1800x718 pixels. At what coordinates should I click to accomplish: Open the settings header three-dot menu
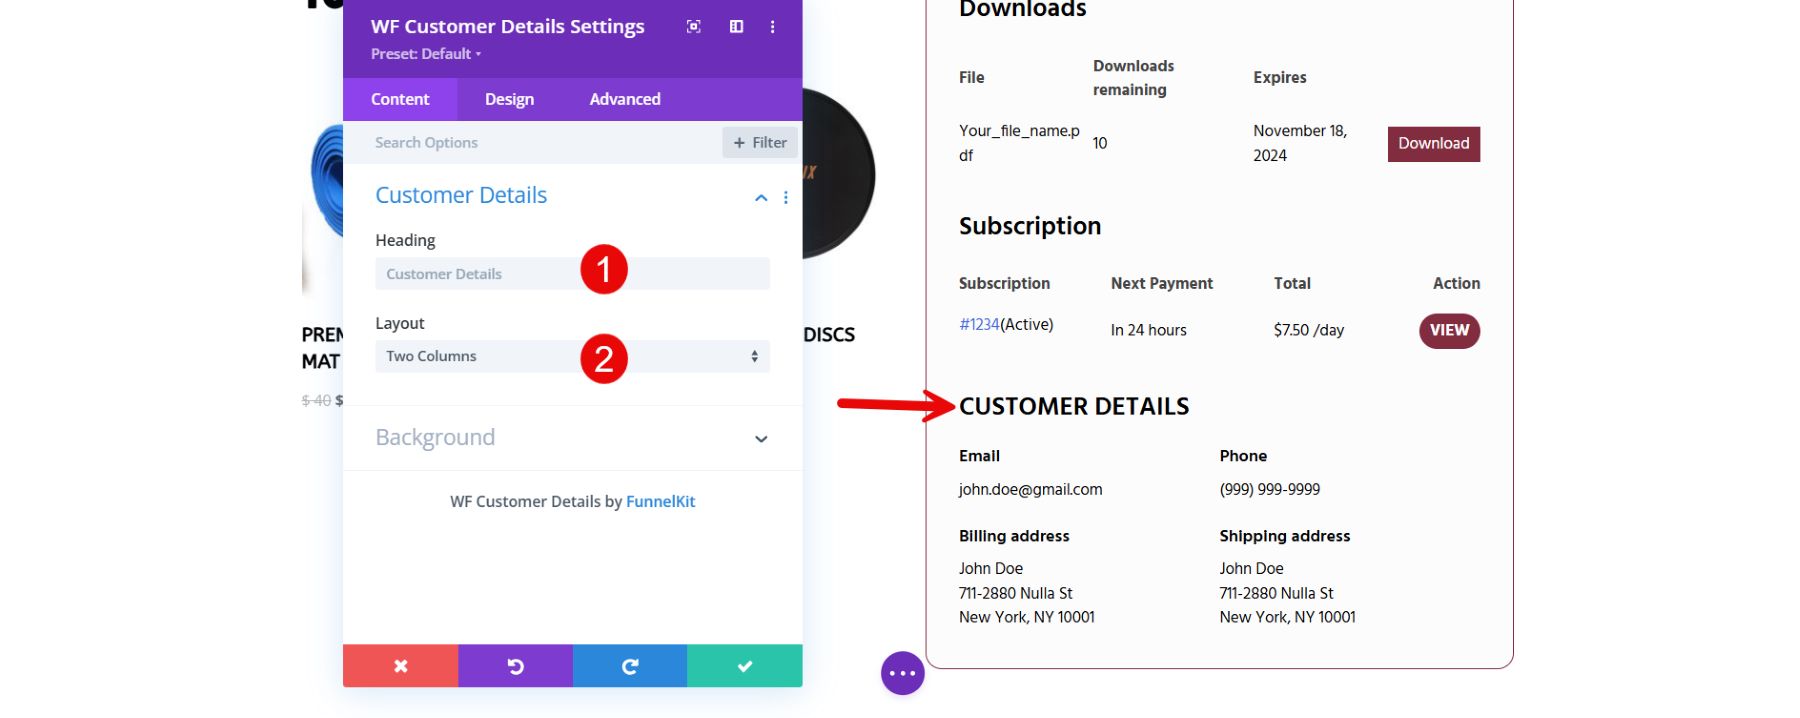click(772, 27)
